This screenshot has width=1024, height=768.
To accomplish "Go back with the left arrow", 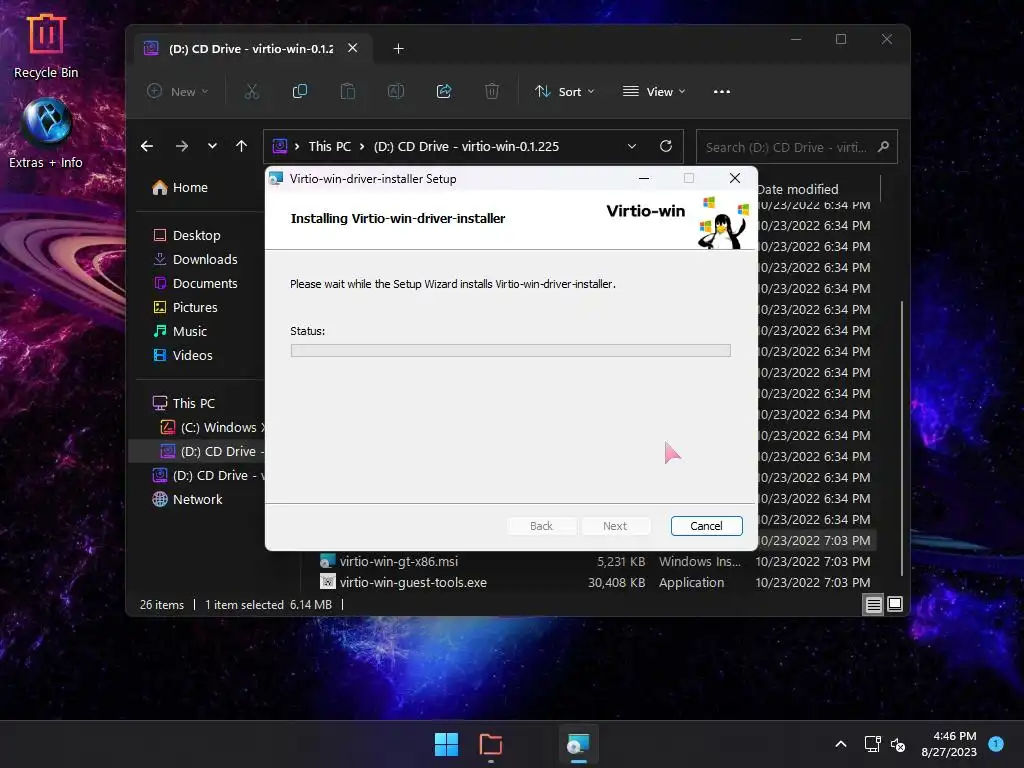I will coord(147,146).
